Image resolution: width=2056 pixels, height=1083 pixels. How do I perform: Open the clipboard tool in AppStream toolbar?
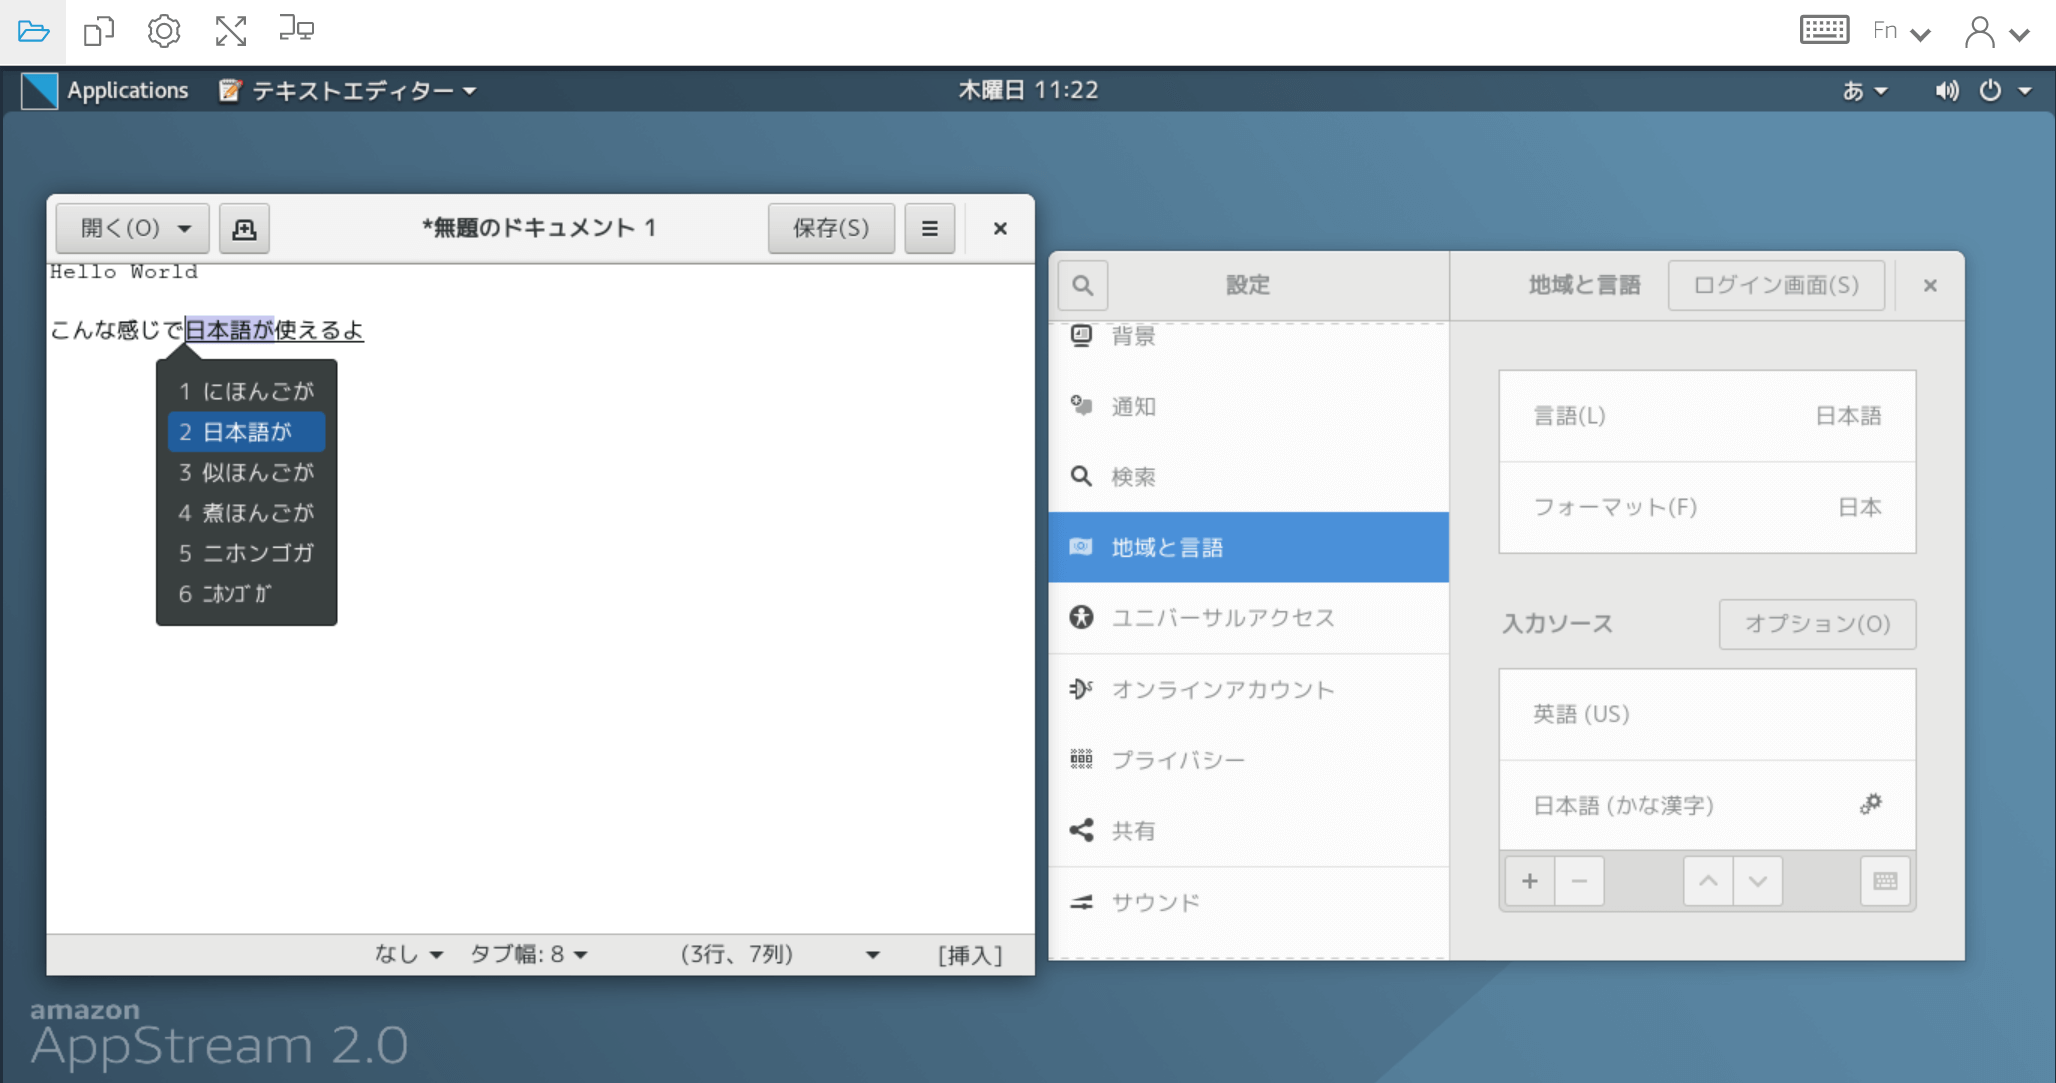tap(97, 30)
